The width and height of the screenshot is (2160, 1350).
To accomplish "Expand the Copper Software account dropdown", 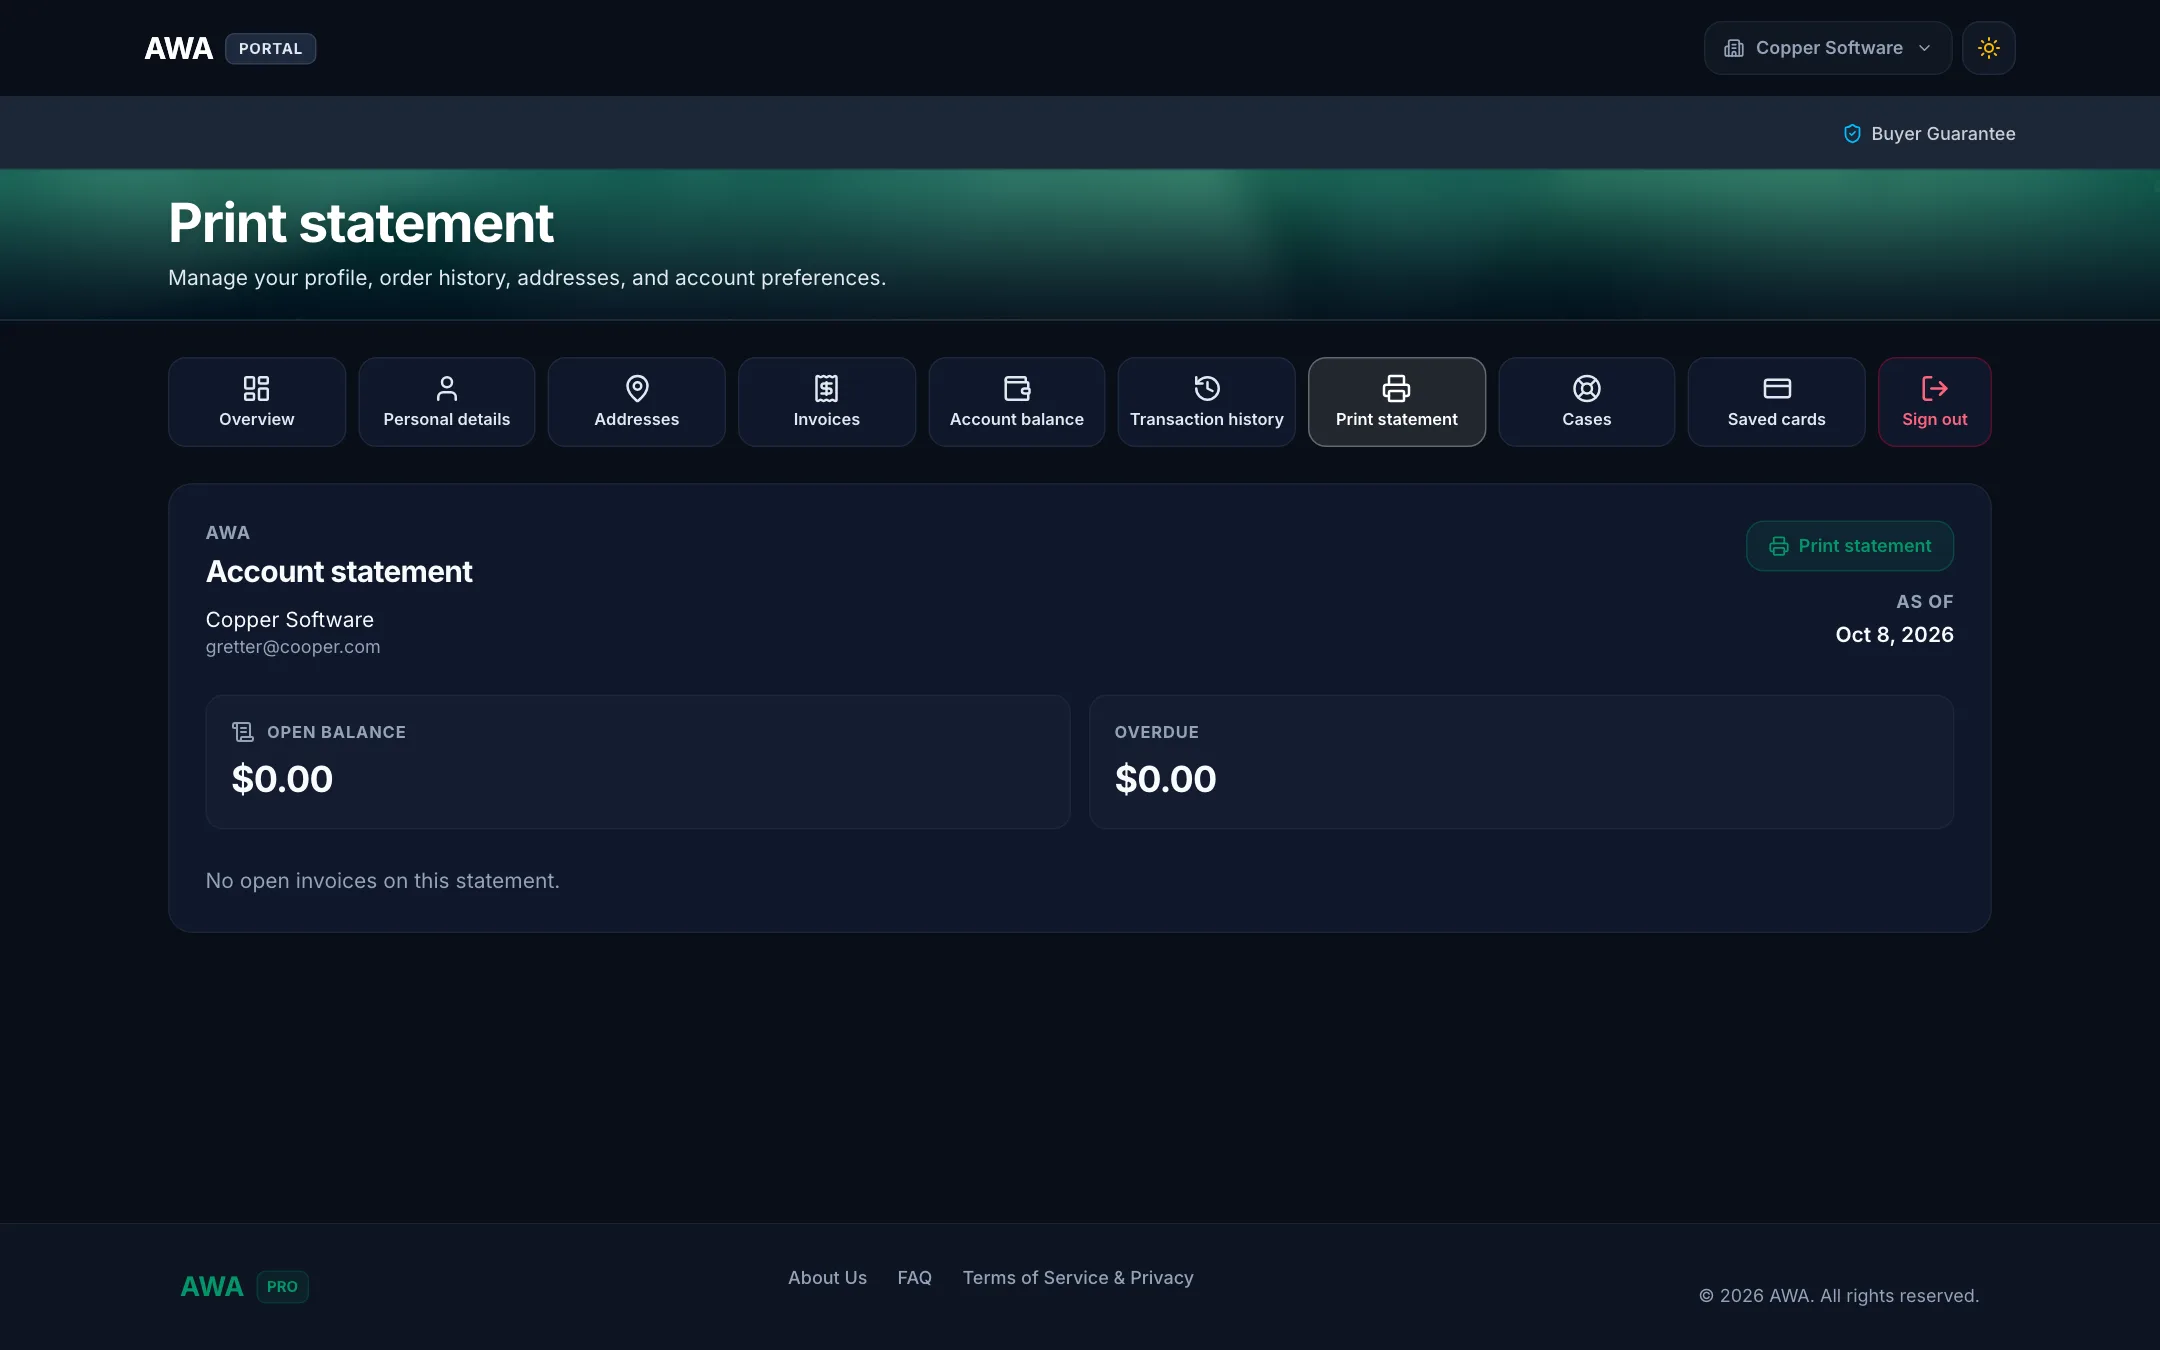I will click(1828, 48).
